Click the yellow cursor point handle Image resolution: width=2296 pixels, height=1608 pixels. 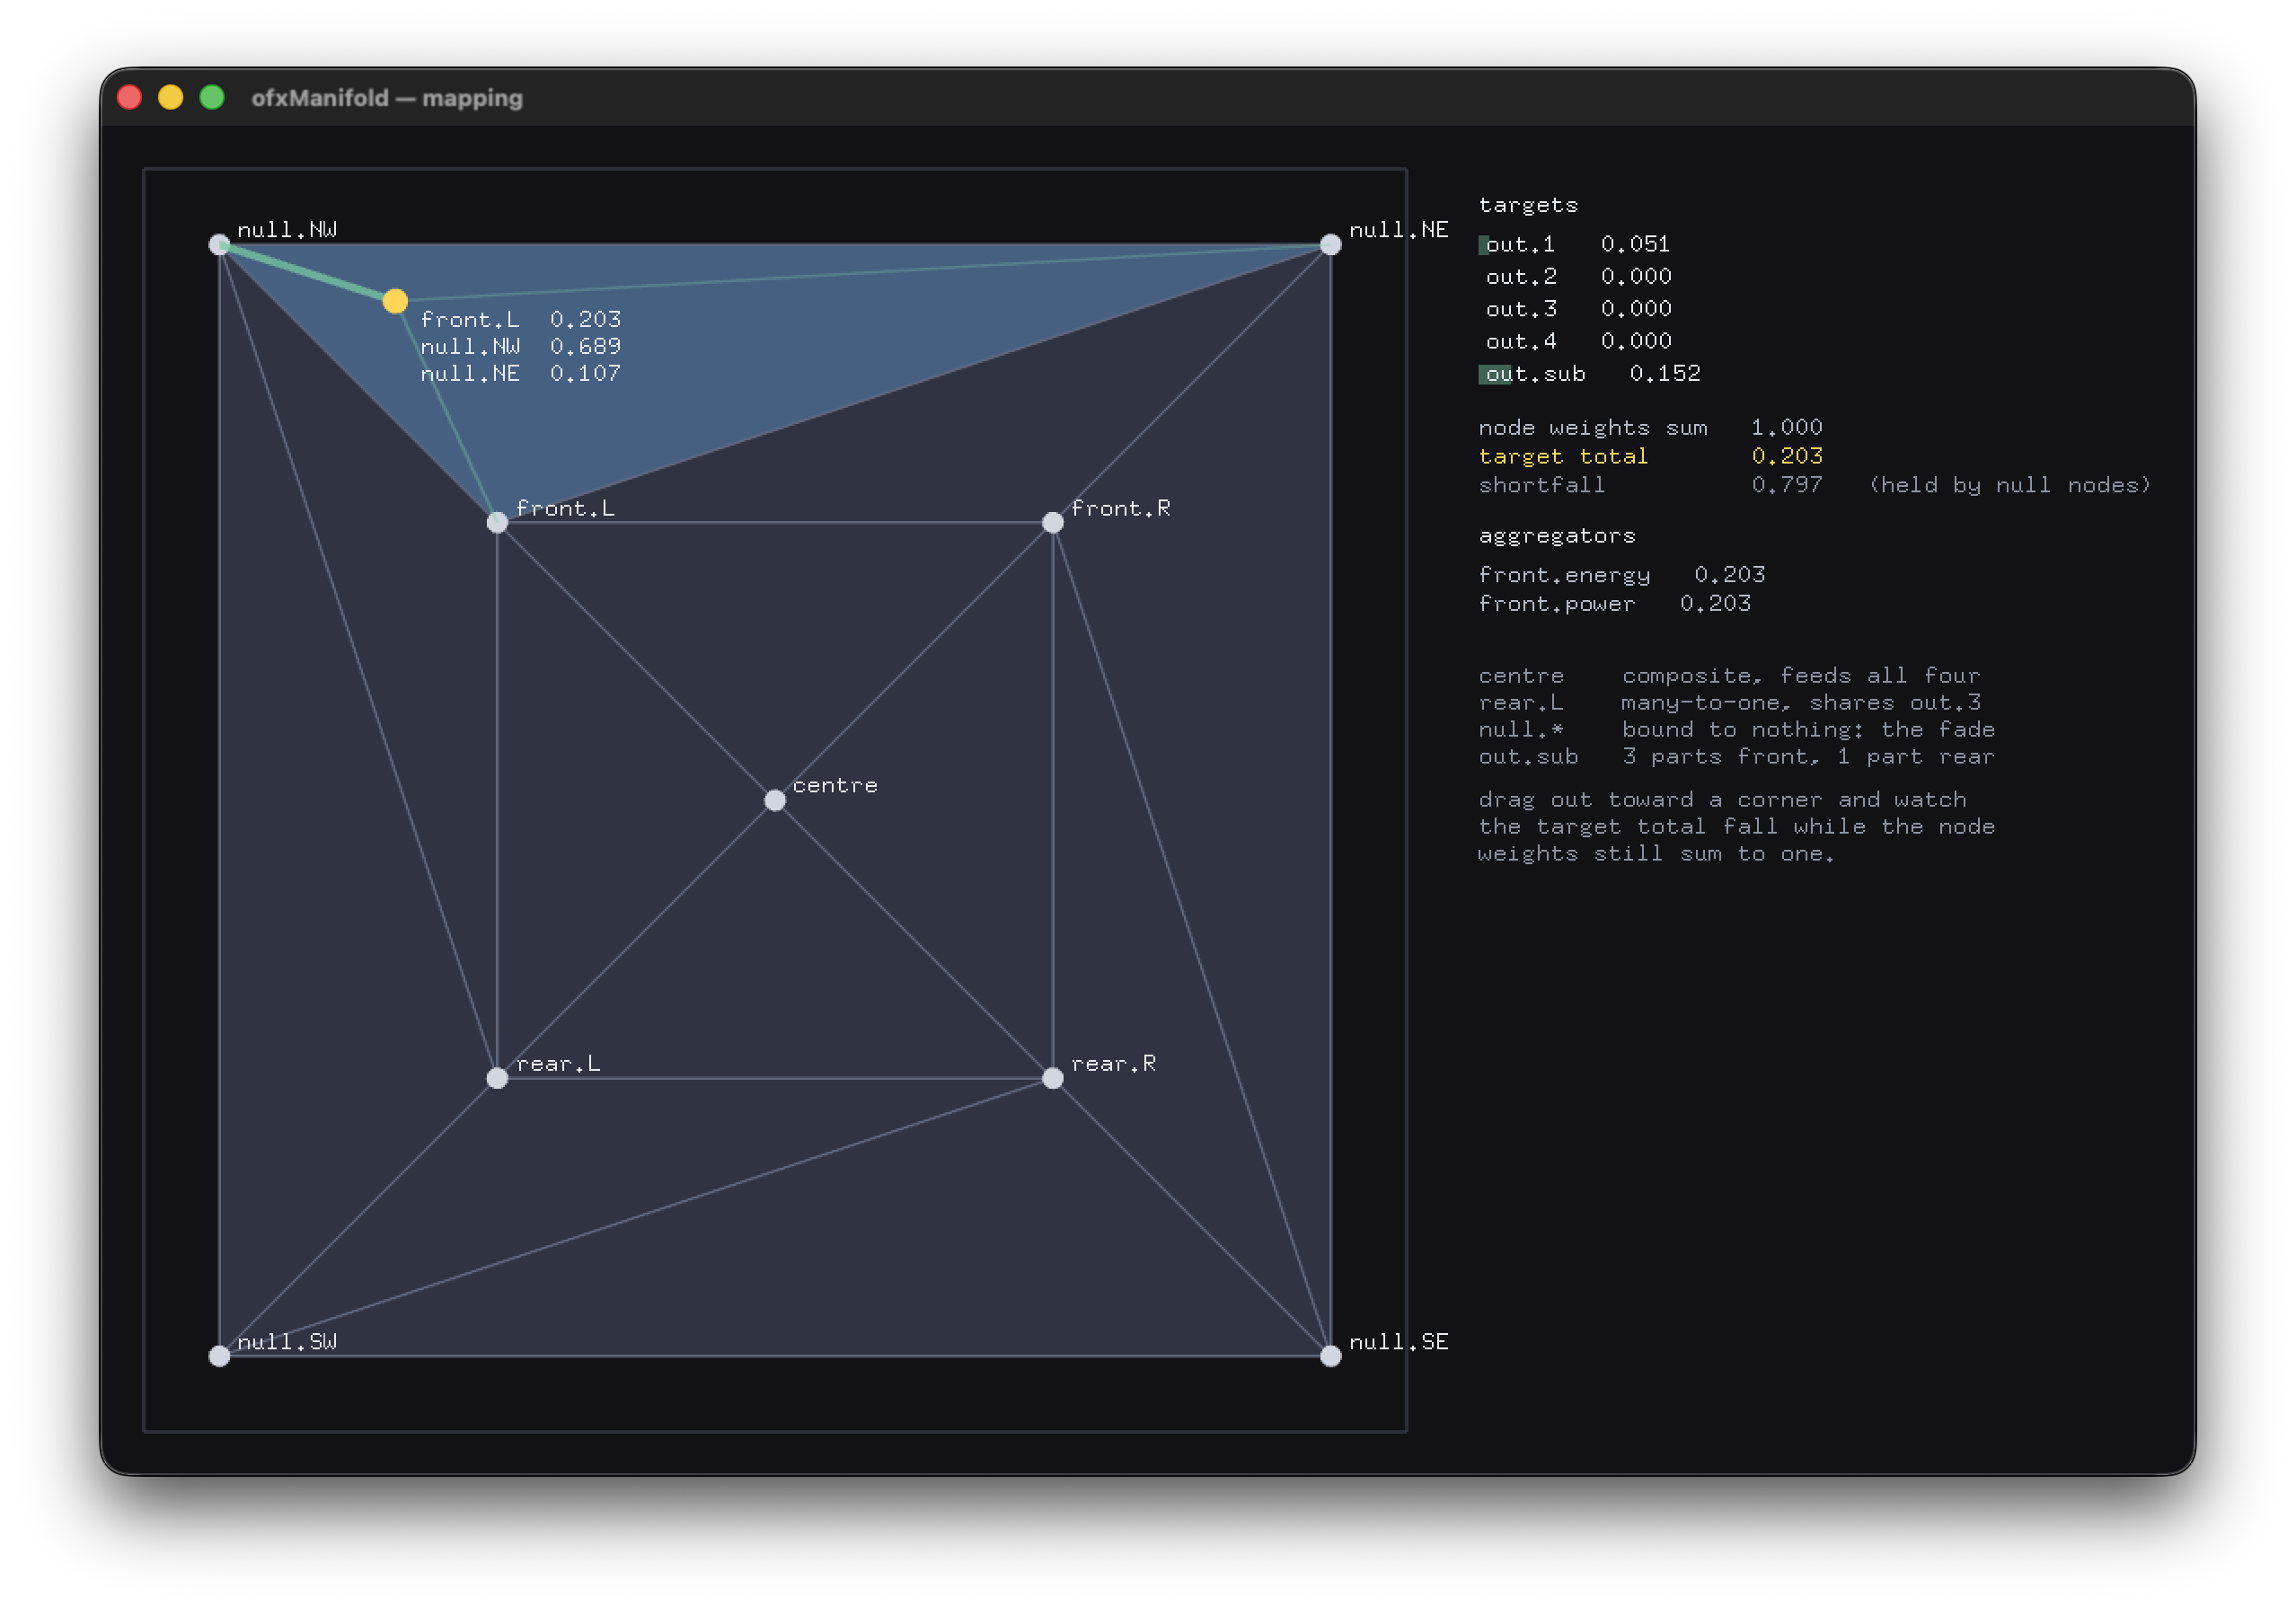395,300
